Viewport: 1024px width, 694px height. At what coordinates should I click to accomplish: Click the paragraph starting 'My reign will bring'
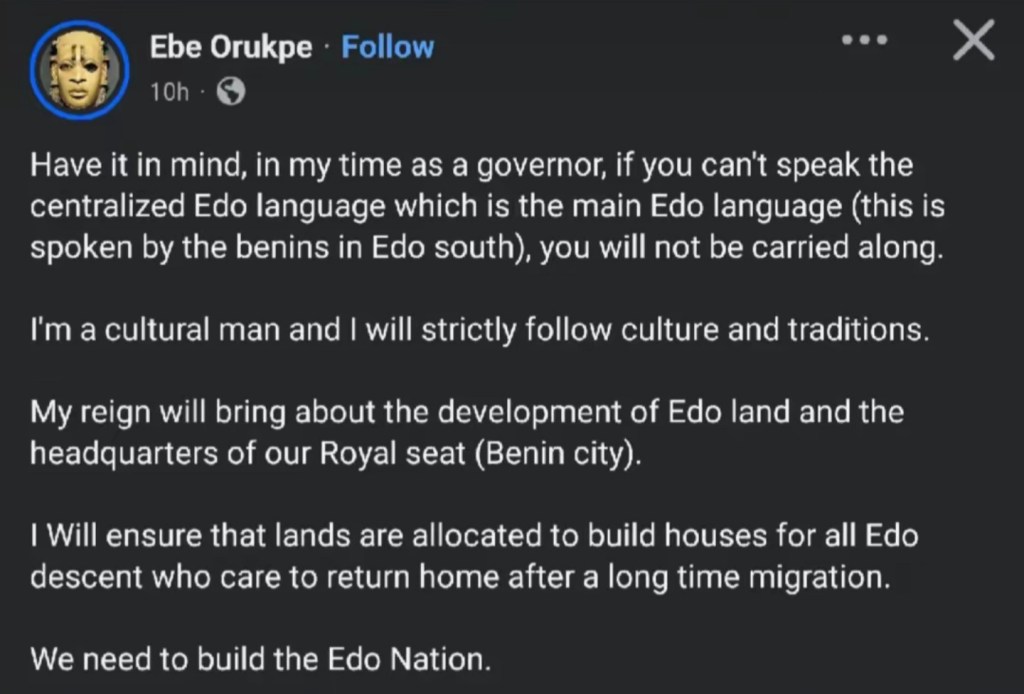pos(467,433)
